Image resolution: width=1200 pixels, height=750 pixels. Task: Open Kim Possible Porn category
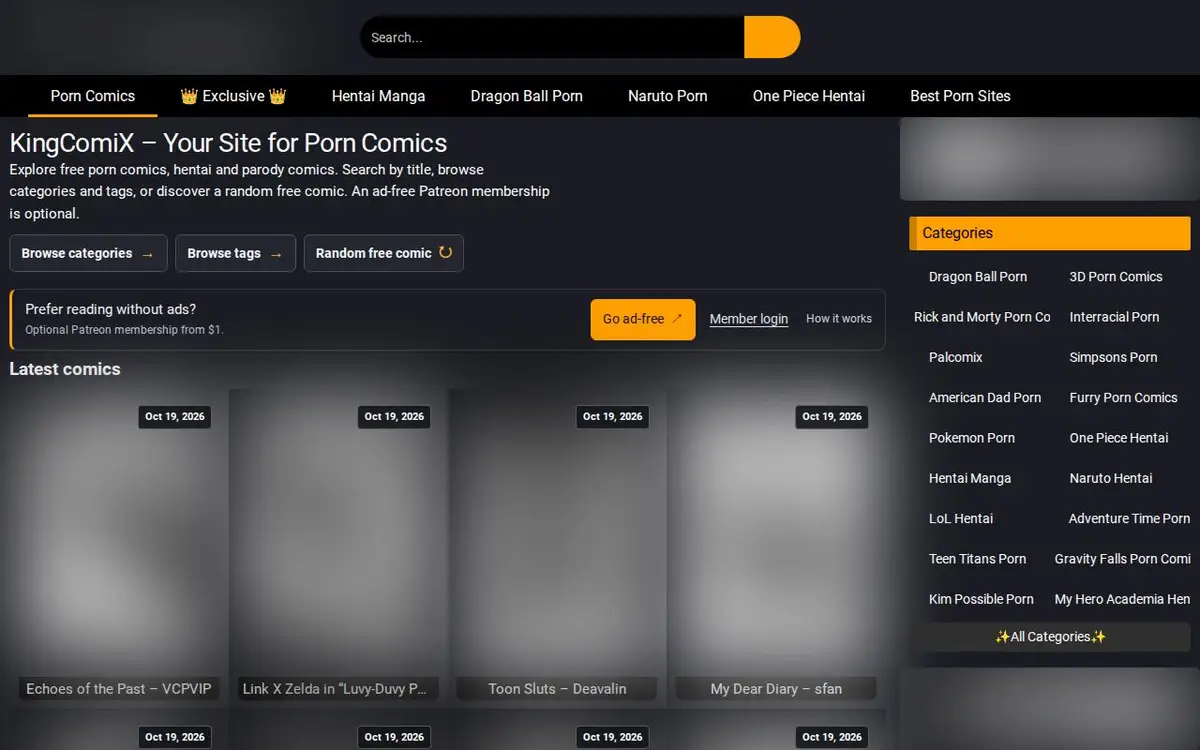click(981, 599)
